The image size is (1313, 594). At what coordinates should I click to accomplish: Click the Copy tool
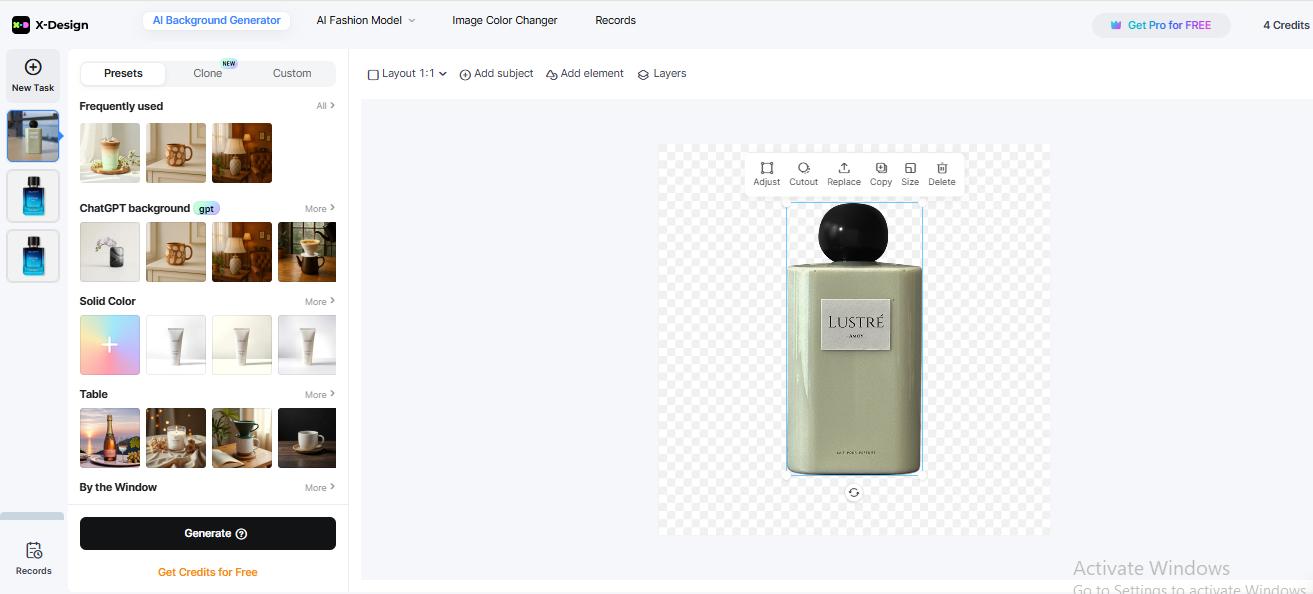[881, 174]
